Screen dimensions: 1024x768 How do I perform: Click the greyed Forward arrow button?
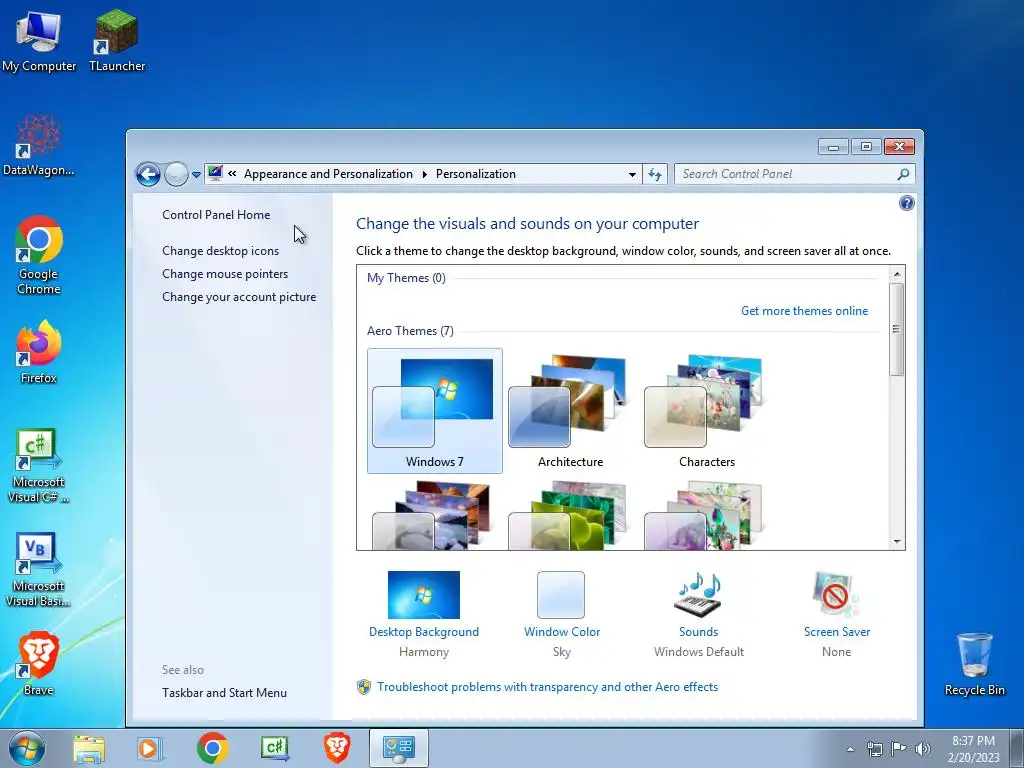pos(176,174)
